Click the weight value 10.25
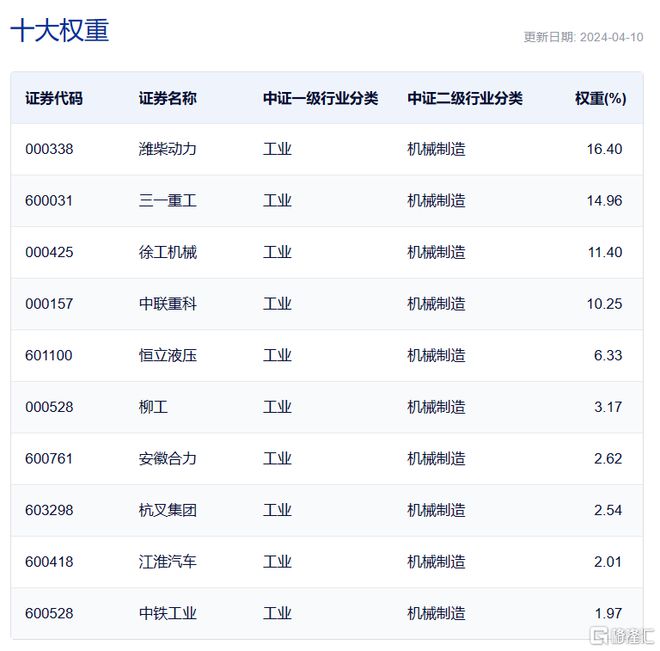This screenshot has height=651, width=660. click(x=604, y=304)
